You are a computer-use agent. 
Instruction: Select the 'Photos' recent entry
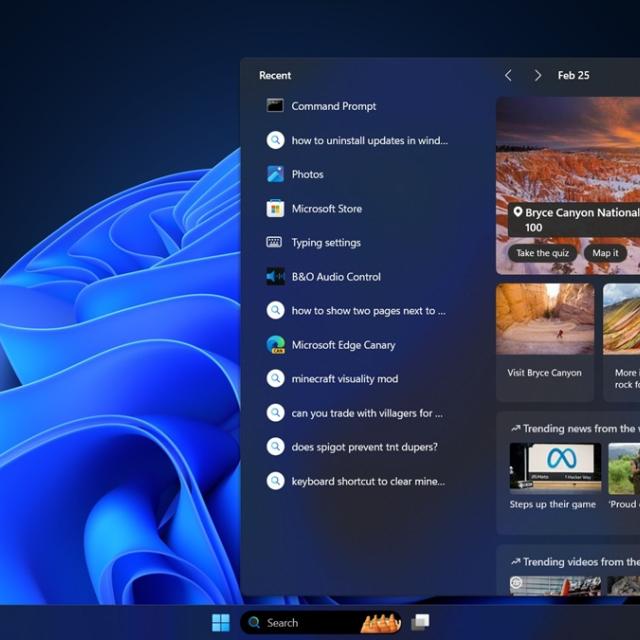[x=307, y=174]
